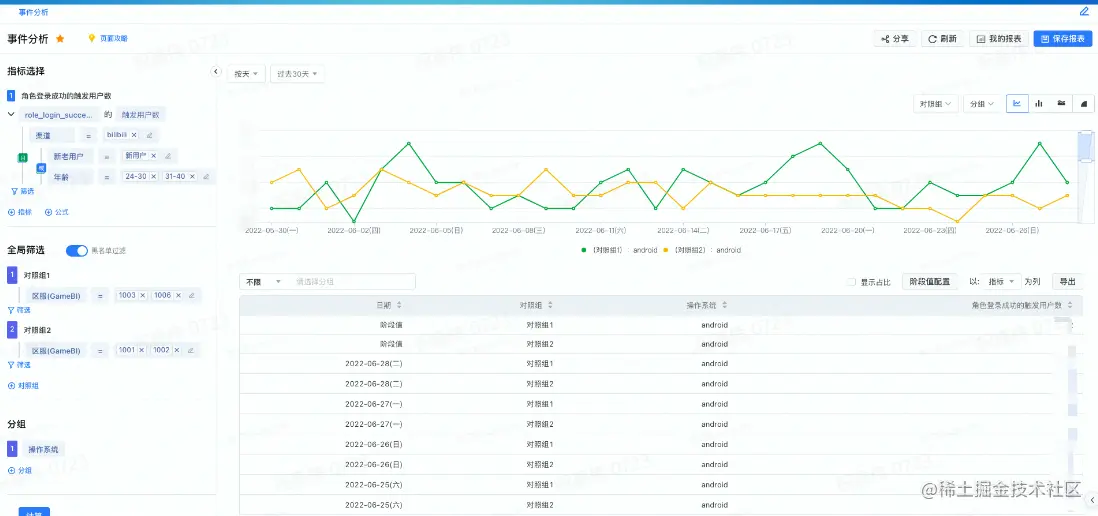
Task: Toggle the blue 或 OR logic badge
Action: click(41, 167)
